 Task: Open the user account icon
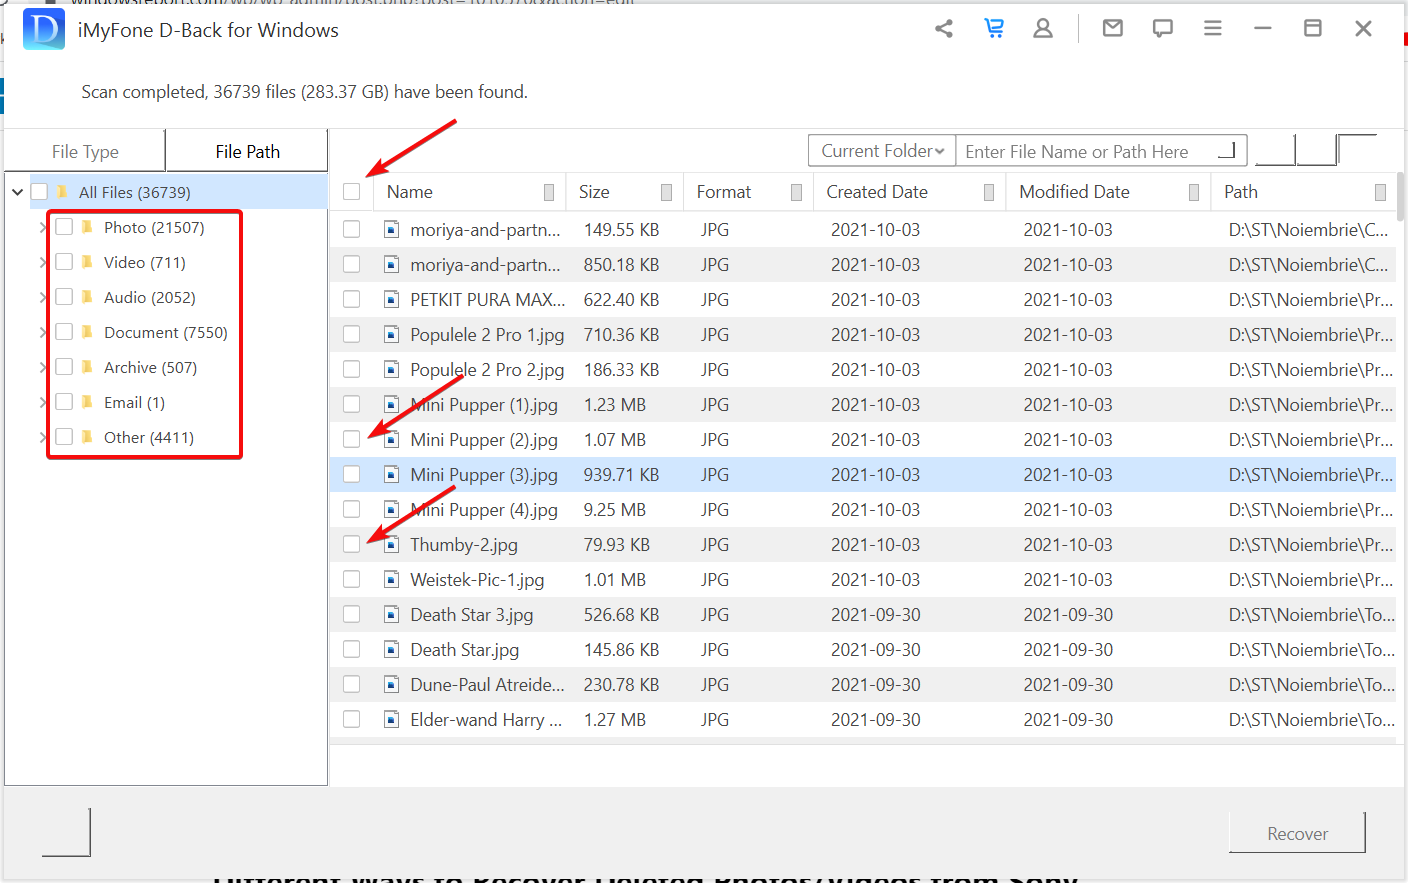(x=1043, y=29)
